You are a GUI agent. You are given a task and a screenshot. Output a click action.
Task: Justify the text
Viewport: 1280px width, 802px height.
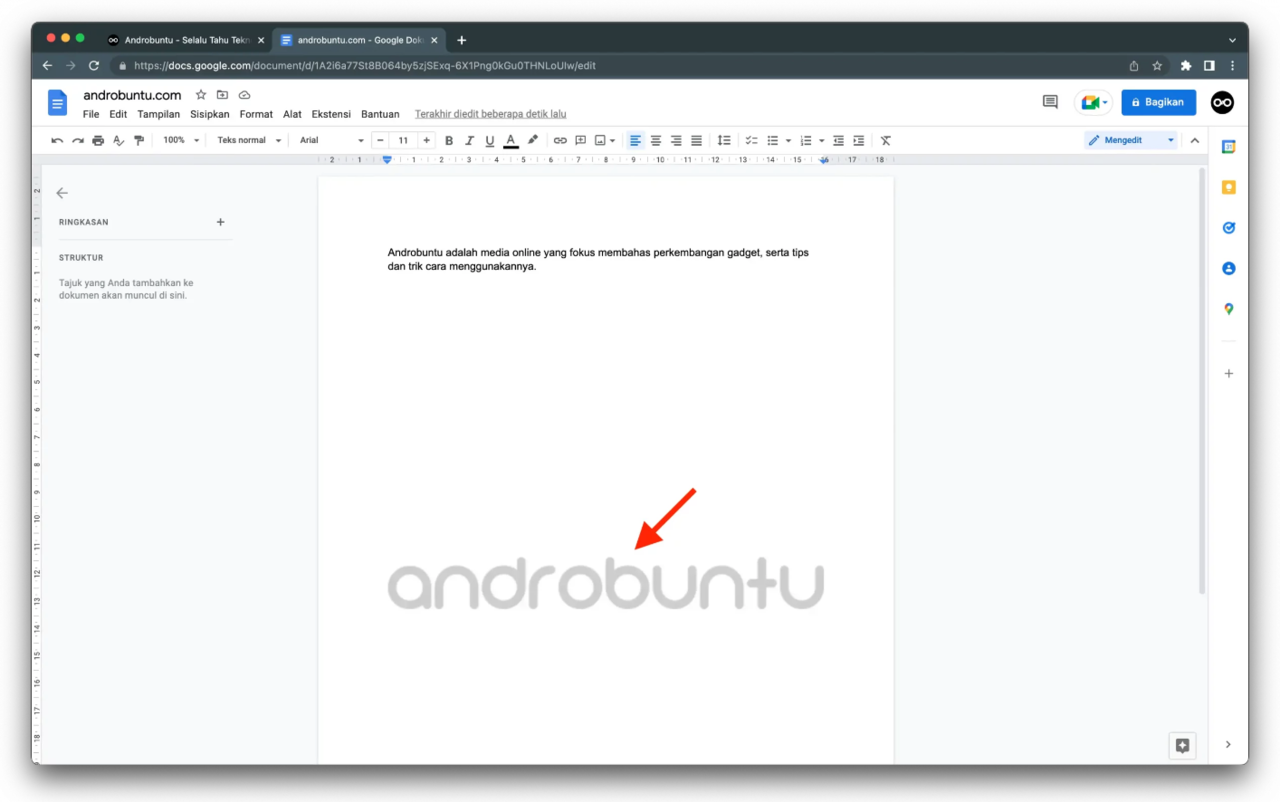click(697, 141)
